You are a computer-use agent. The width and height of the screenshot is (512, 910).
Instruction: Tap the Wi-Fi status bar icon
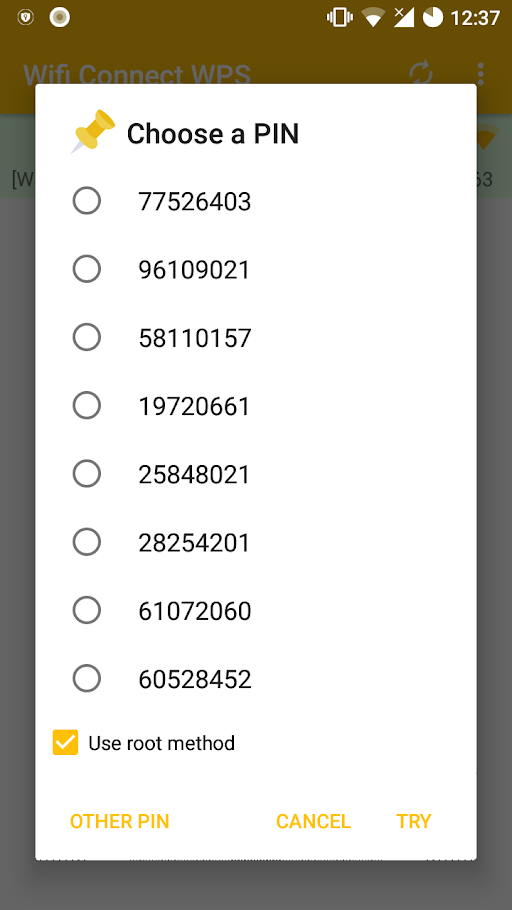point(372,17)
